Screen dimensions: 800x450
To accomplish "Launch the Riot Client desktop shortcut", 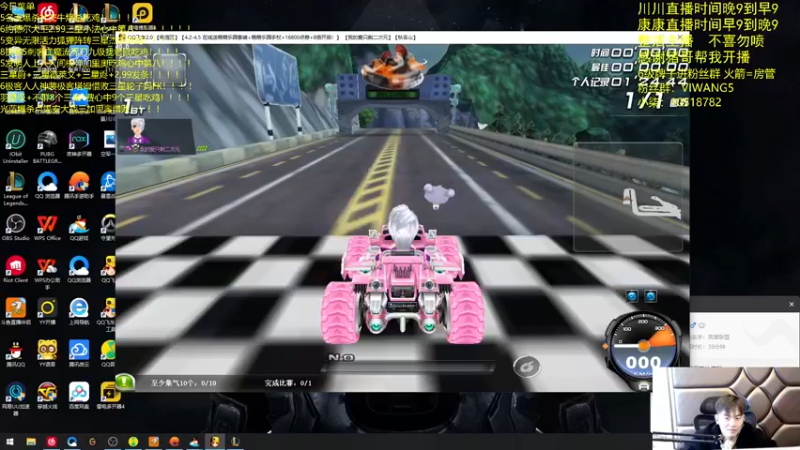I will coord(15,269).
